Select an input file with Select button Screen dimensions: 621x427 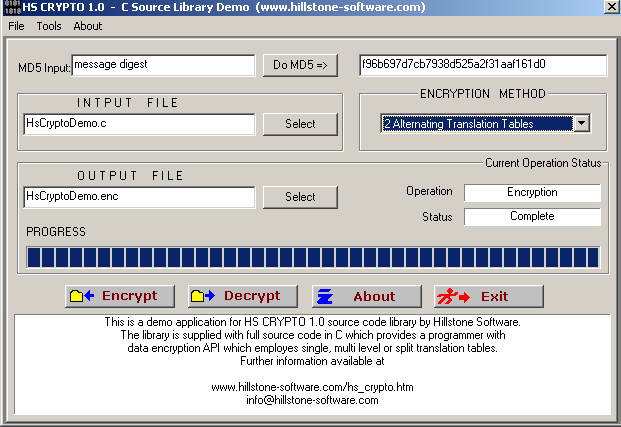(x=300, y=124)
